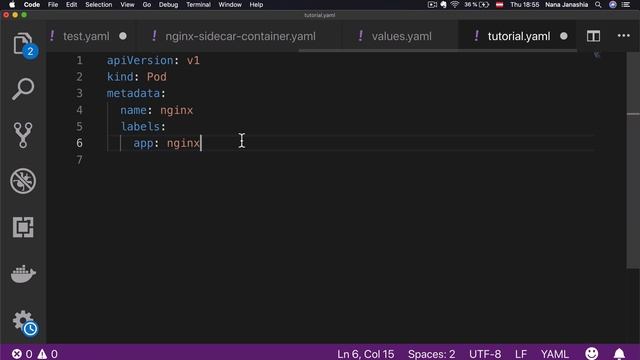Open the Code application menu
This screenshot has height=360, width=640.
31,4
